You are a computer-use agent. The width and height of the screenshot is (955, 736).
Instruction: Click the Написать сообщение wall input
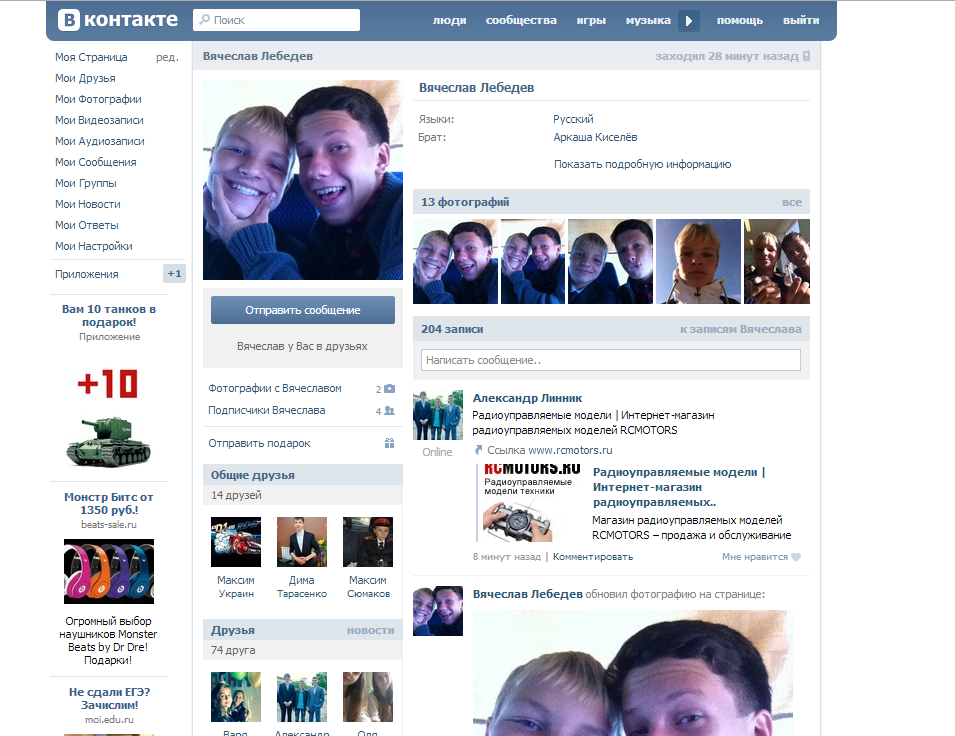point(611,360)
